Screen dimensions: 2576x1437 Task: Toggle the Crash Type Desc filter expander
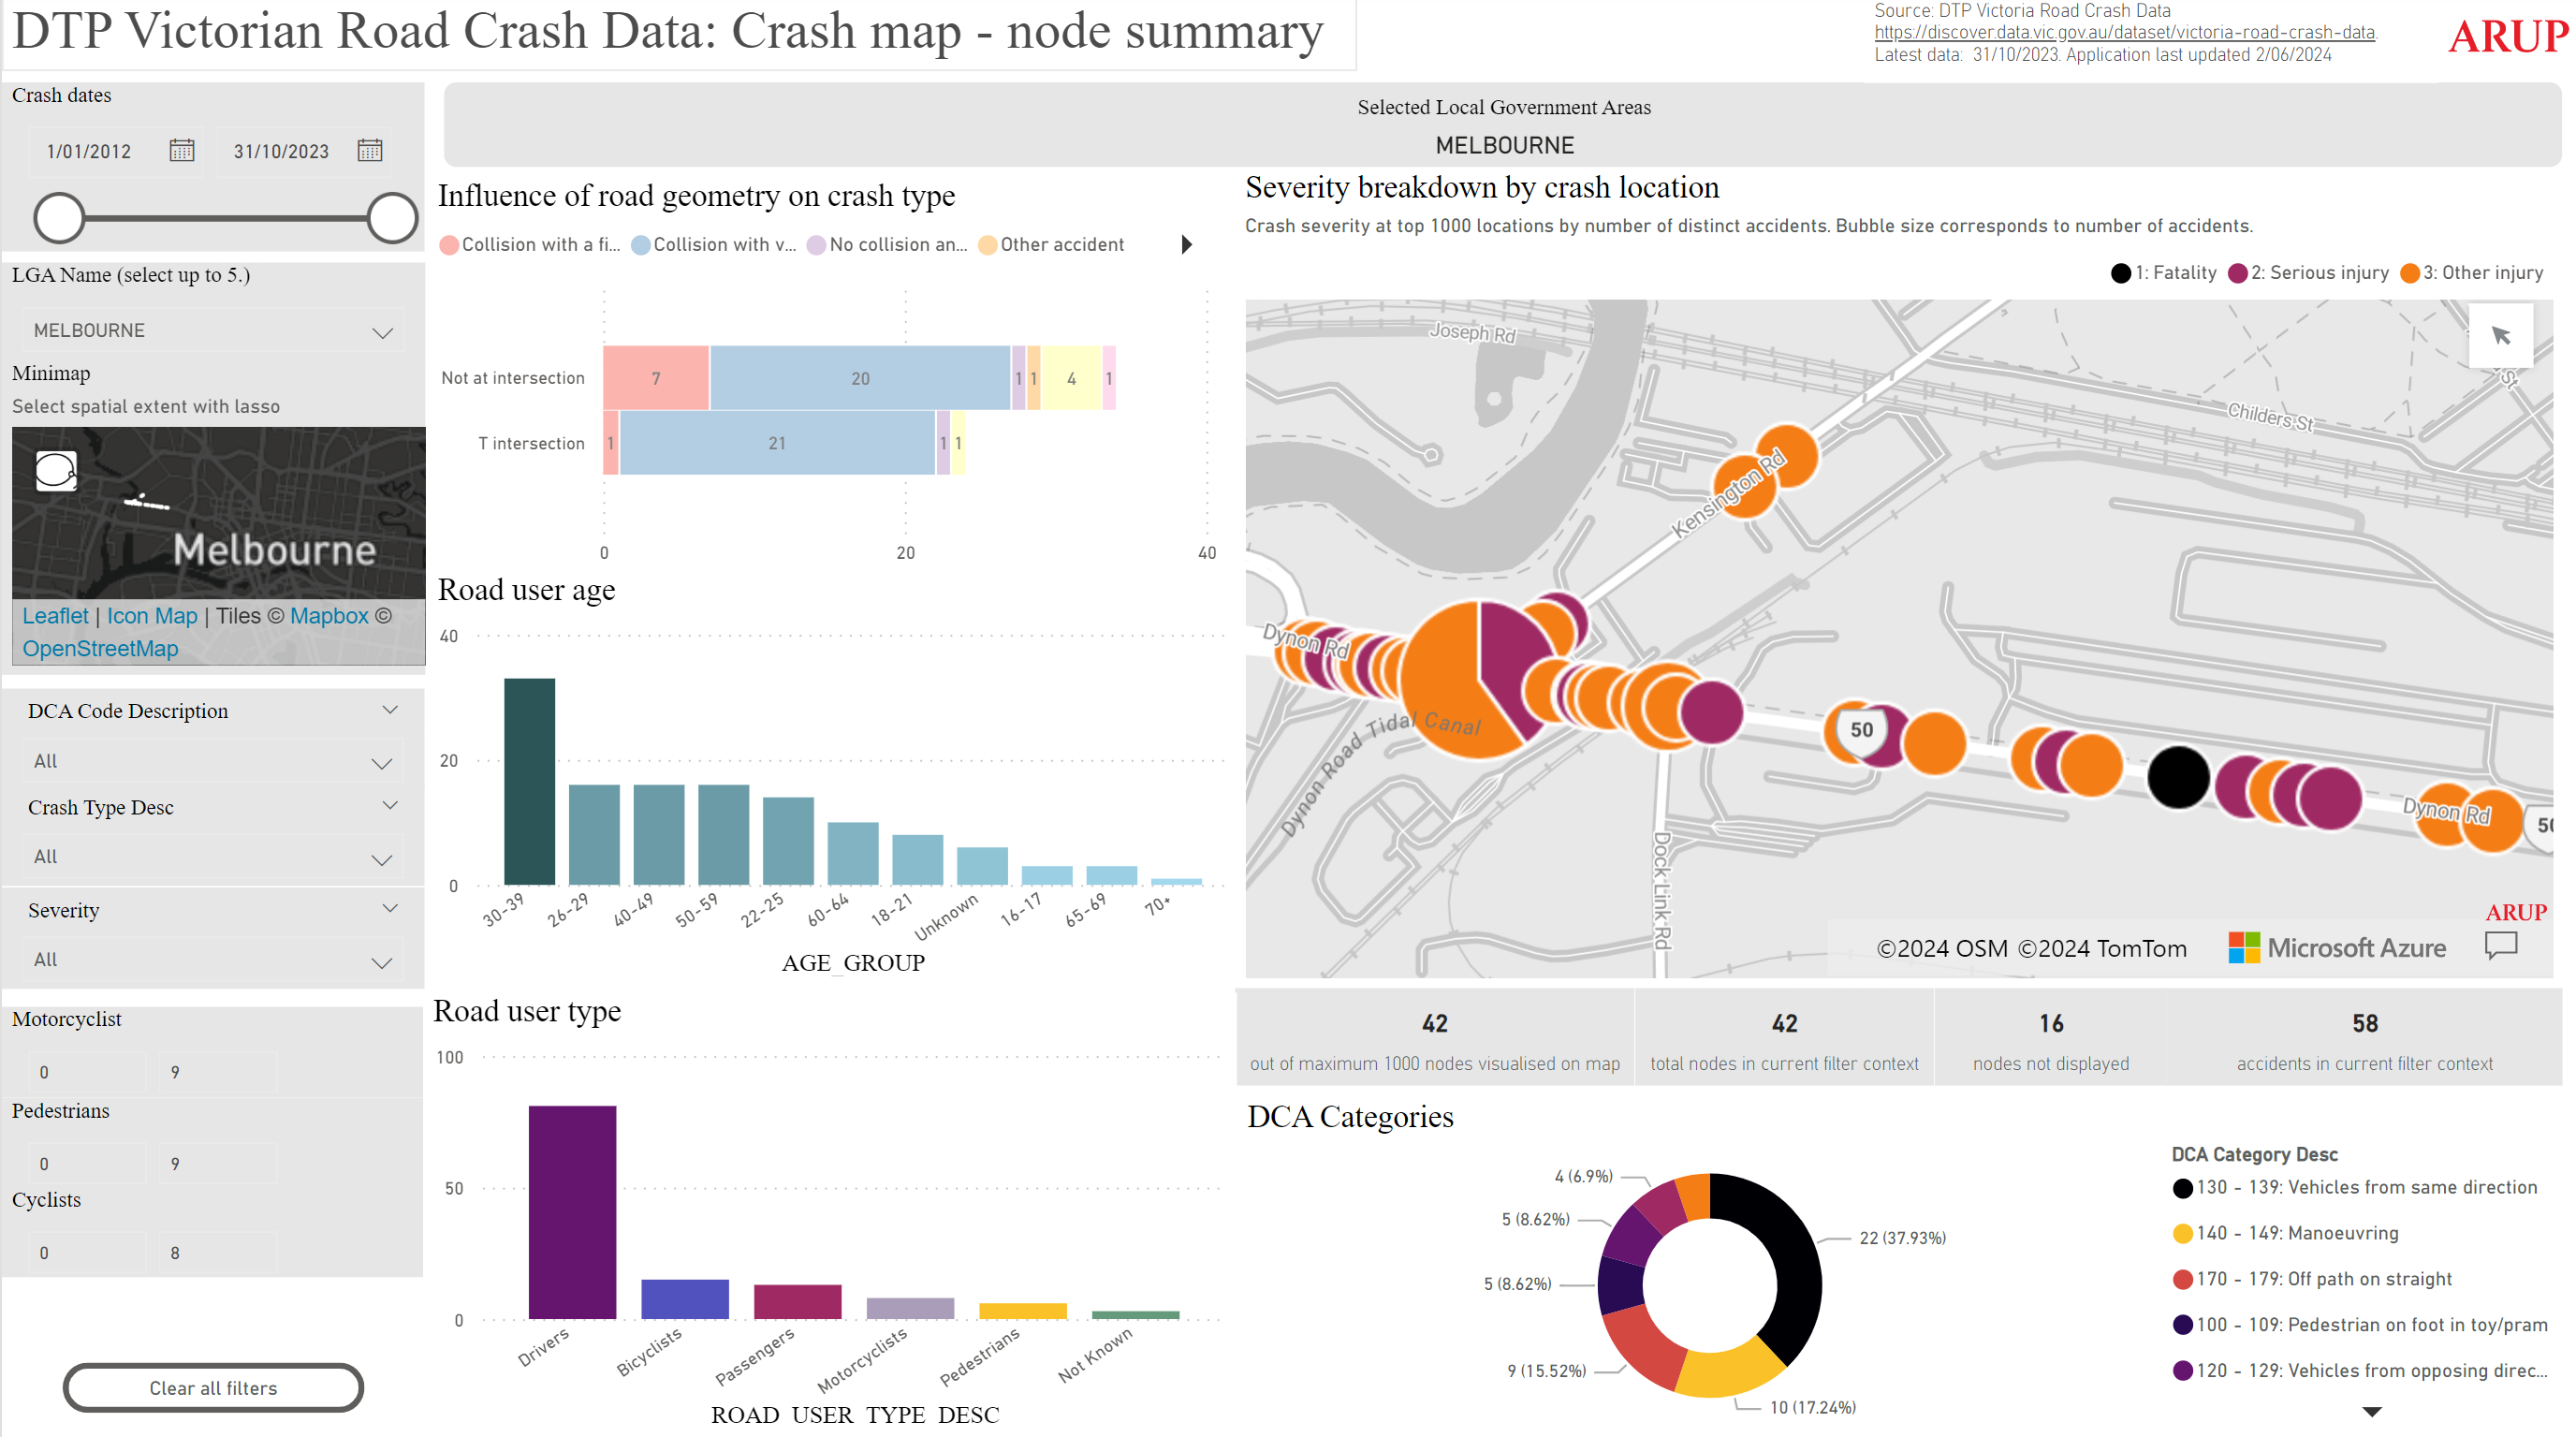(391, 809)
